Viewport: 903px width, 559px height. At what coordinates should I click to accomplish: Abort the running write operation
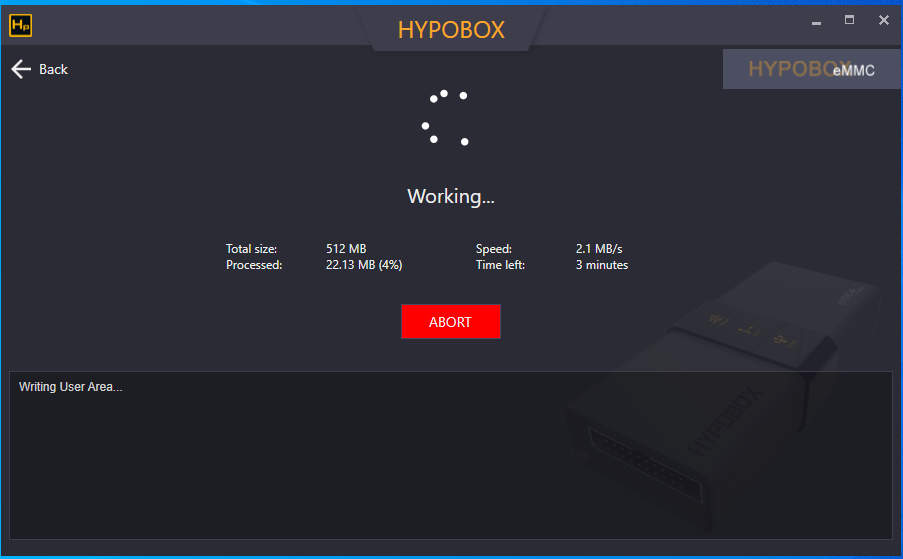click(x=450, y=321)
